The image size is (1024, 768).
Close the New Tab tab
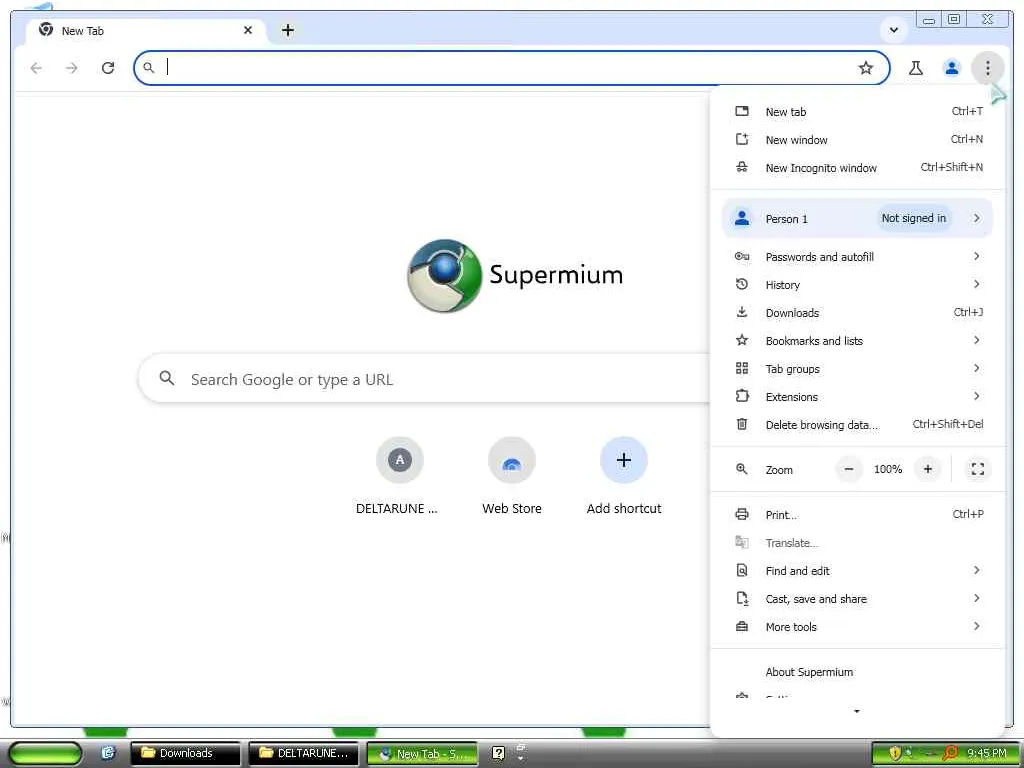click(x=248, y=30)
